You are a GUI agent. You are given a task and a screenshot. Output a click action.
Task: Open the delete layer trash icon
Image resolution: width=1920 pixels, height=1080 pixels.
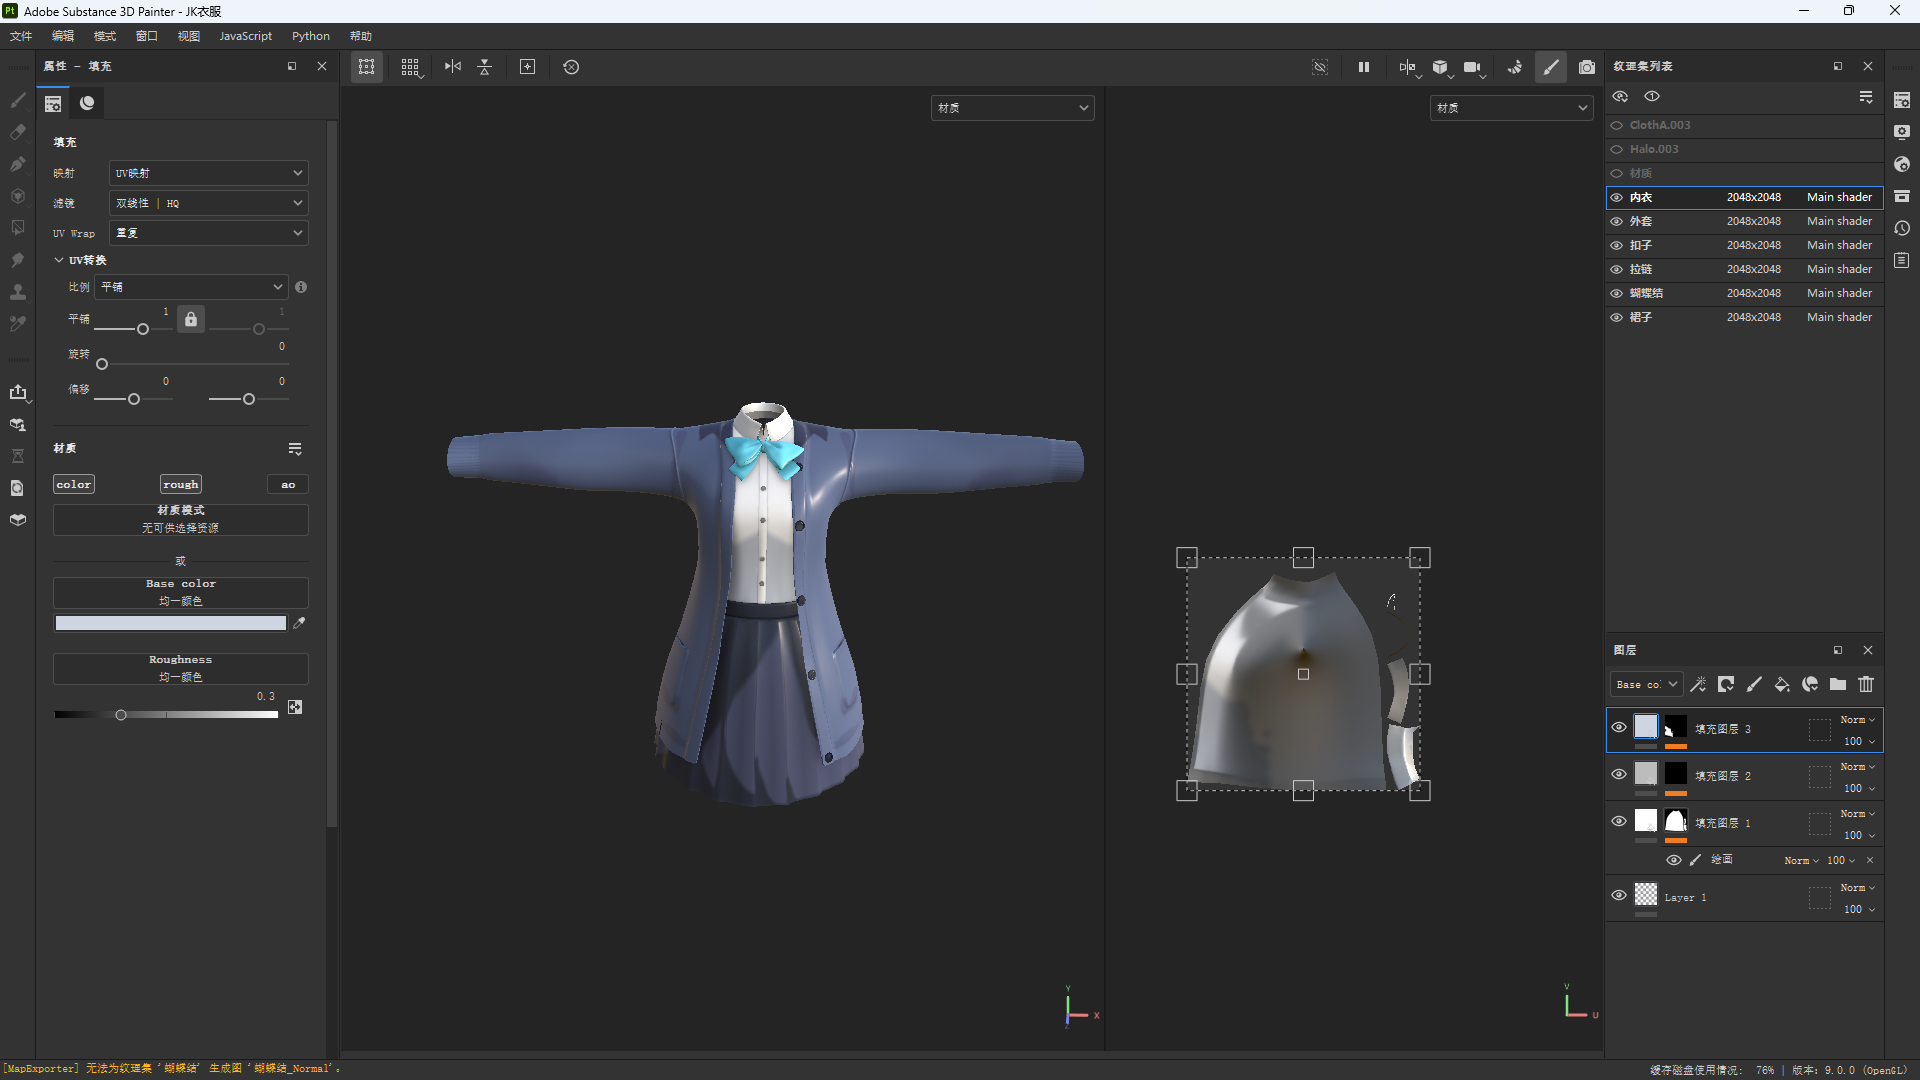tap(1866, 685)
